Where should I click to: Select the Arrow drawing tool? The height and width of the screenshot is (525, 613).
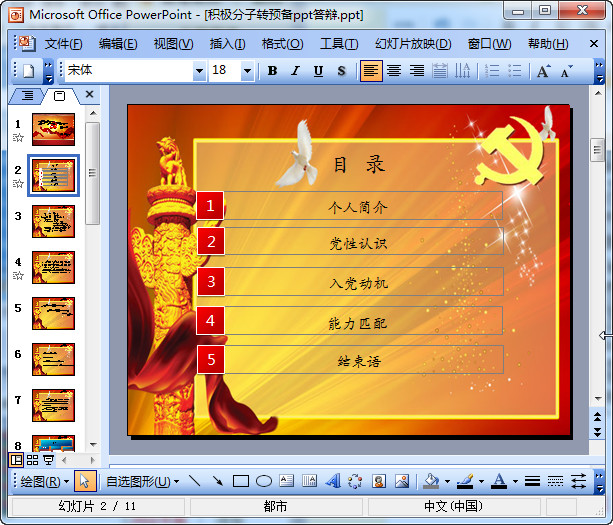click(217, 481)
